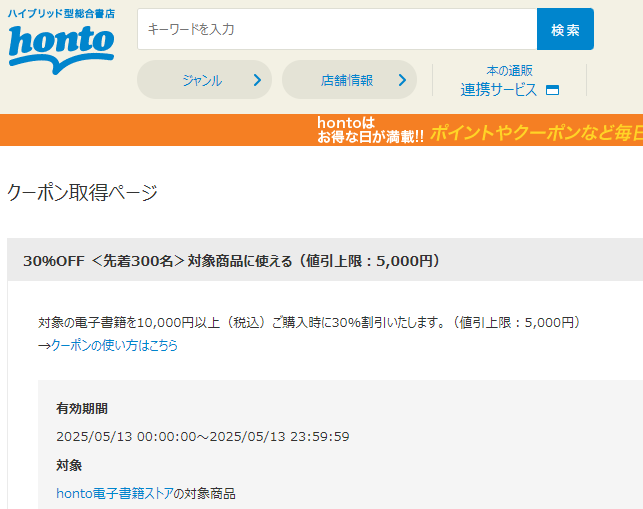This screenshot has height=509, width=643.
Task: Open the ジャンル genre menu
Action: tap(204, 80)
